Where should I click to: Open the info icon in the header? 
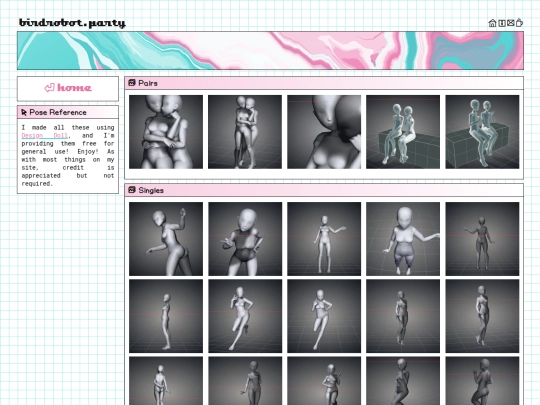[502, 23]
